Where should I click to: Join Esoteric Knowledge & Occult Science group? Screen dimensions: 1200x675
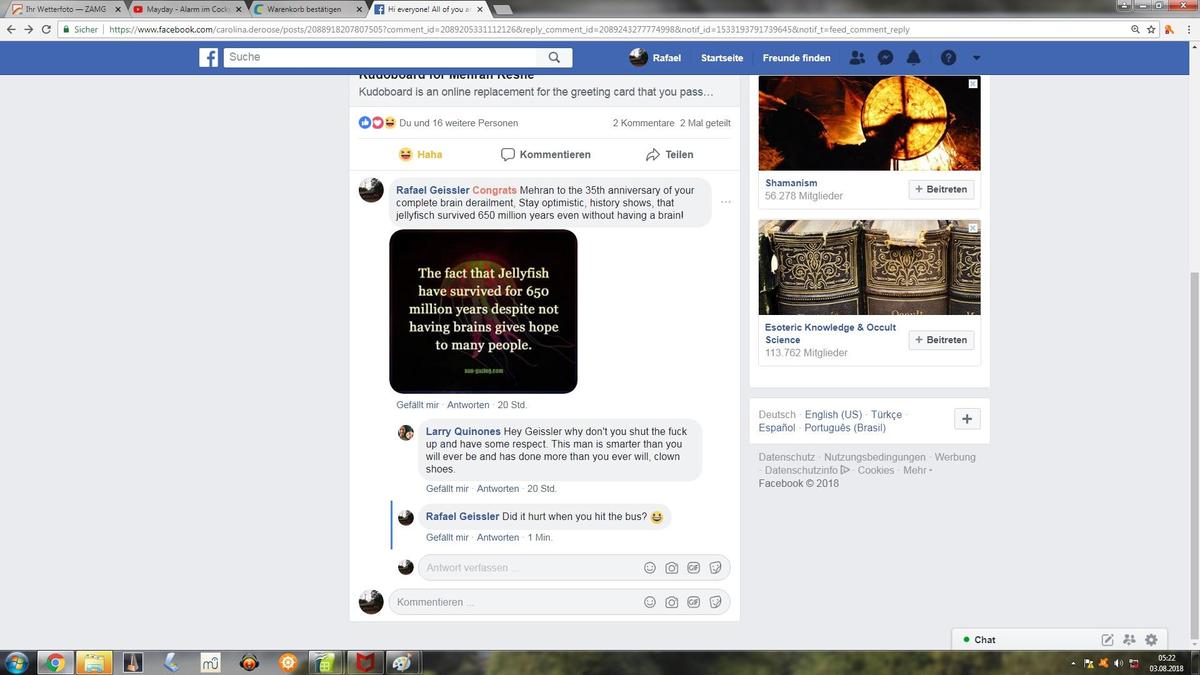click(x=941, y=340)
